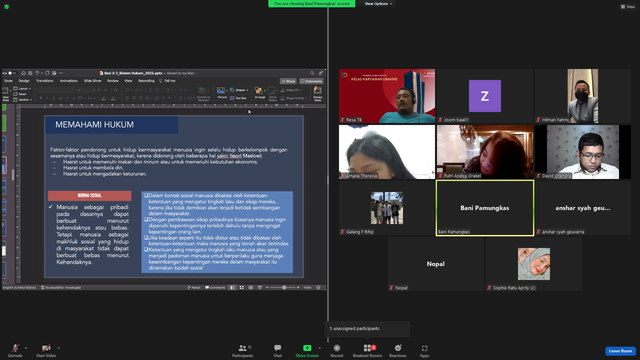Select the Bani Pamungkas highlighted tile
Viewport: 640px width, 360px height.
pos(485,208)
